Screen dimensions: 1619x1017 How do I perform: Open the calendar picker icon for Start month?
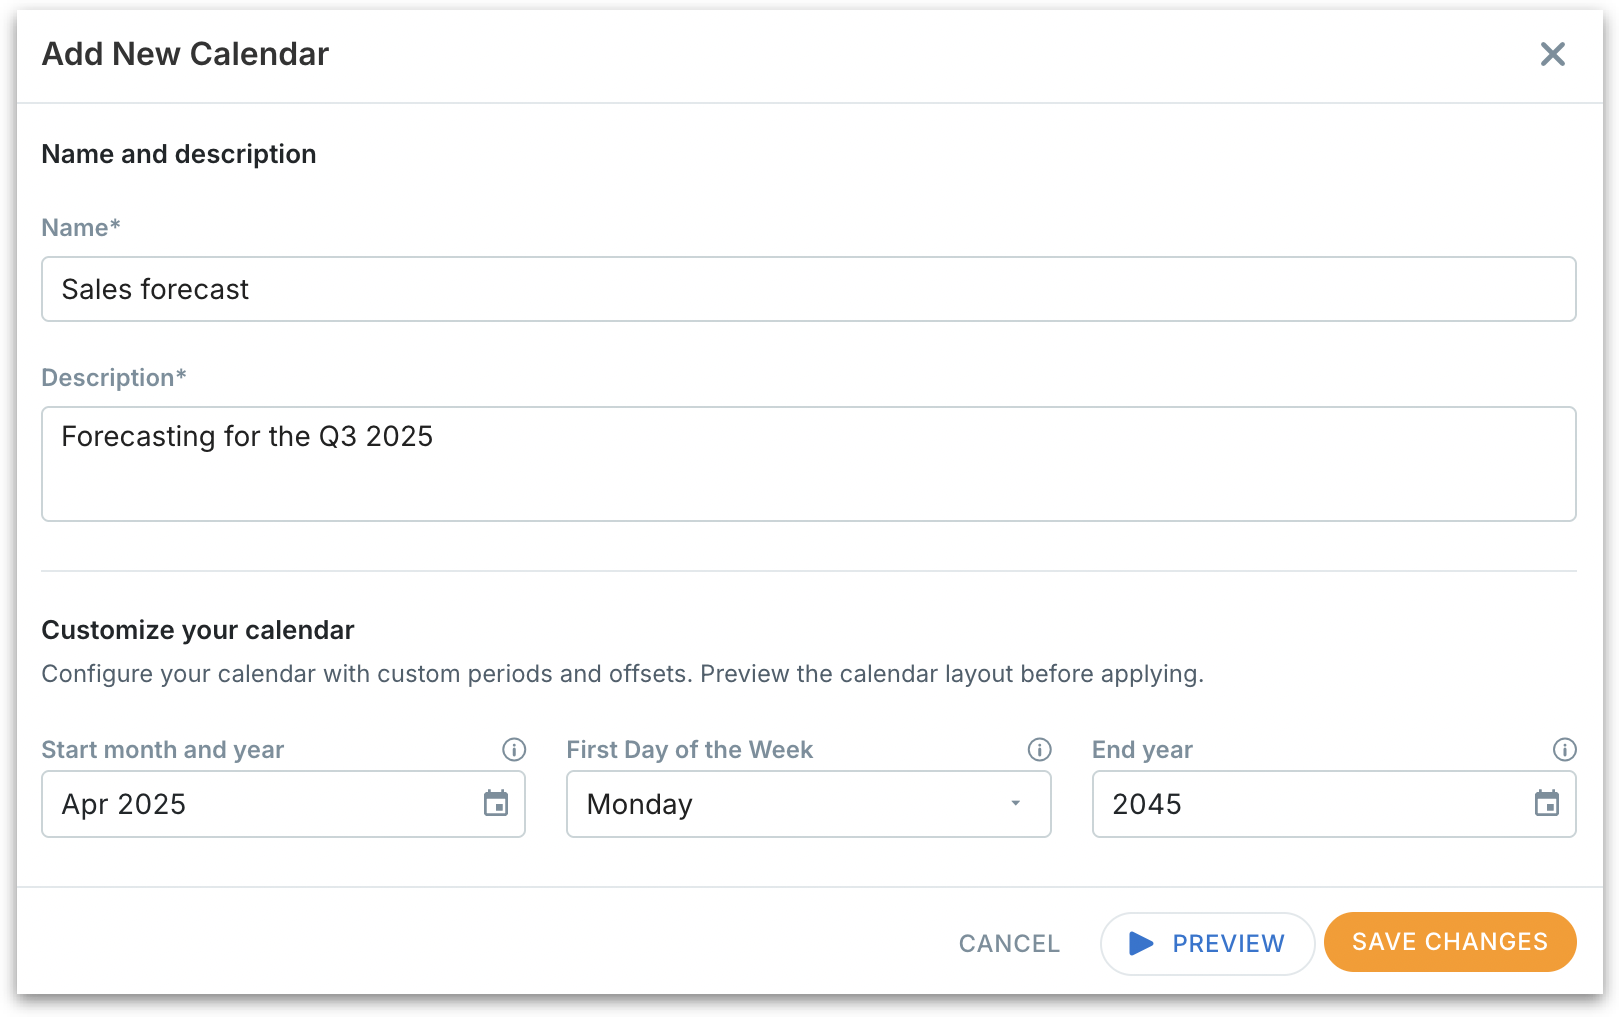[x=496, y=803]
